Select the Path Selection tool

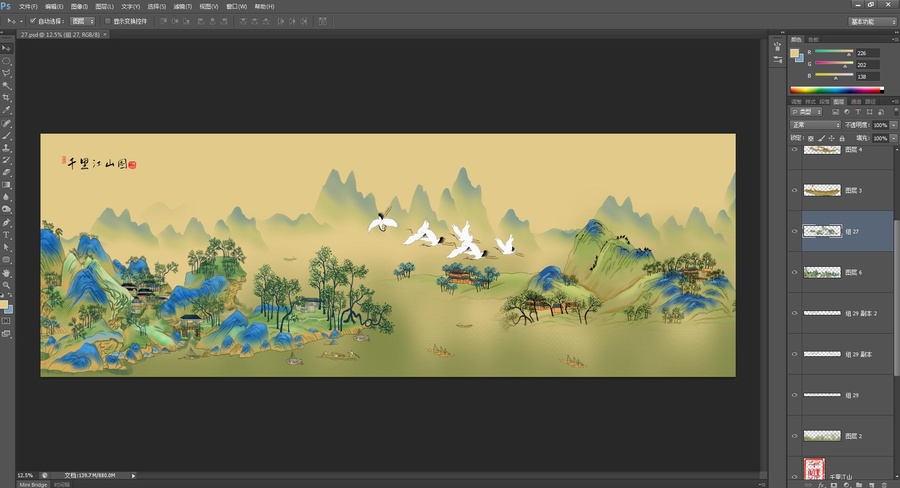(x=6, y=247)
